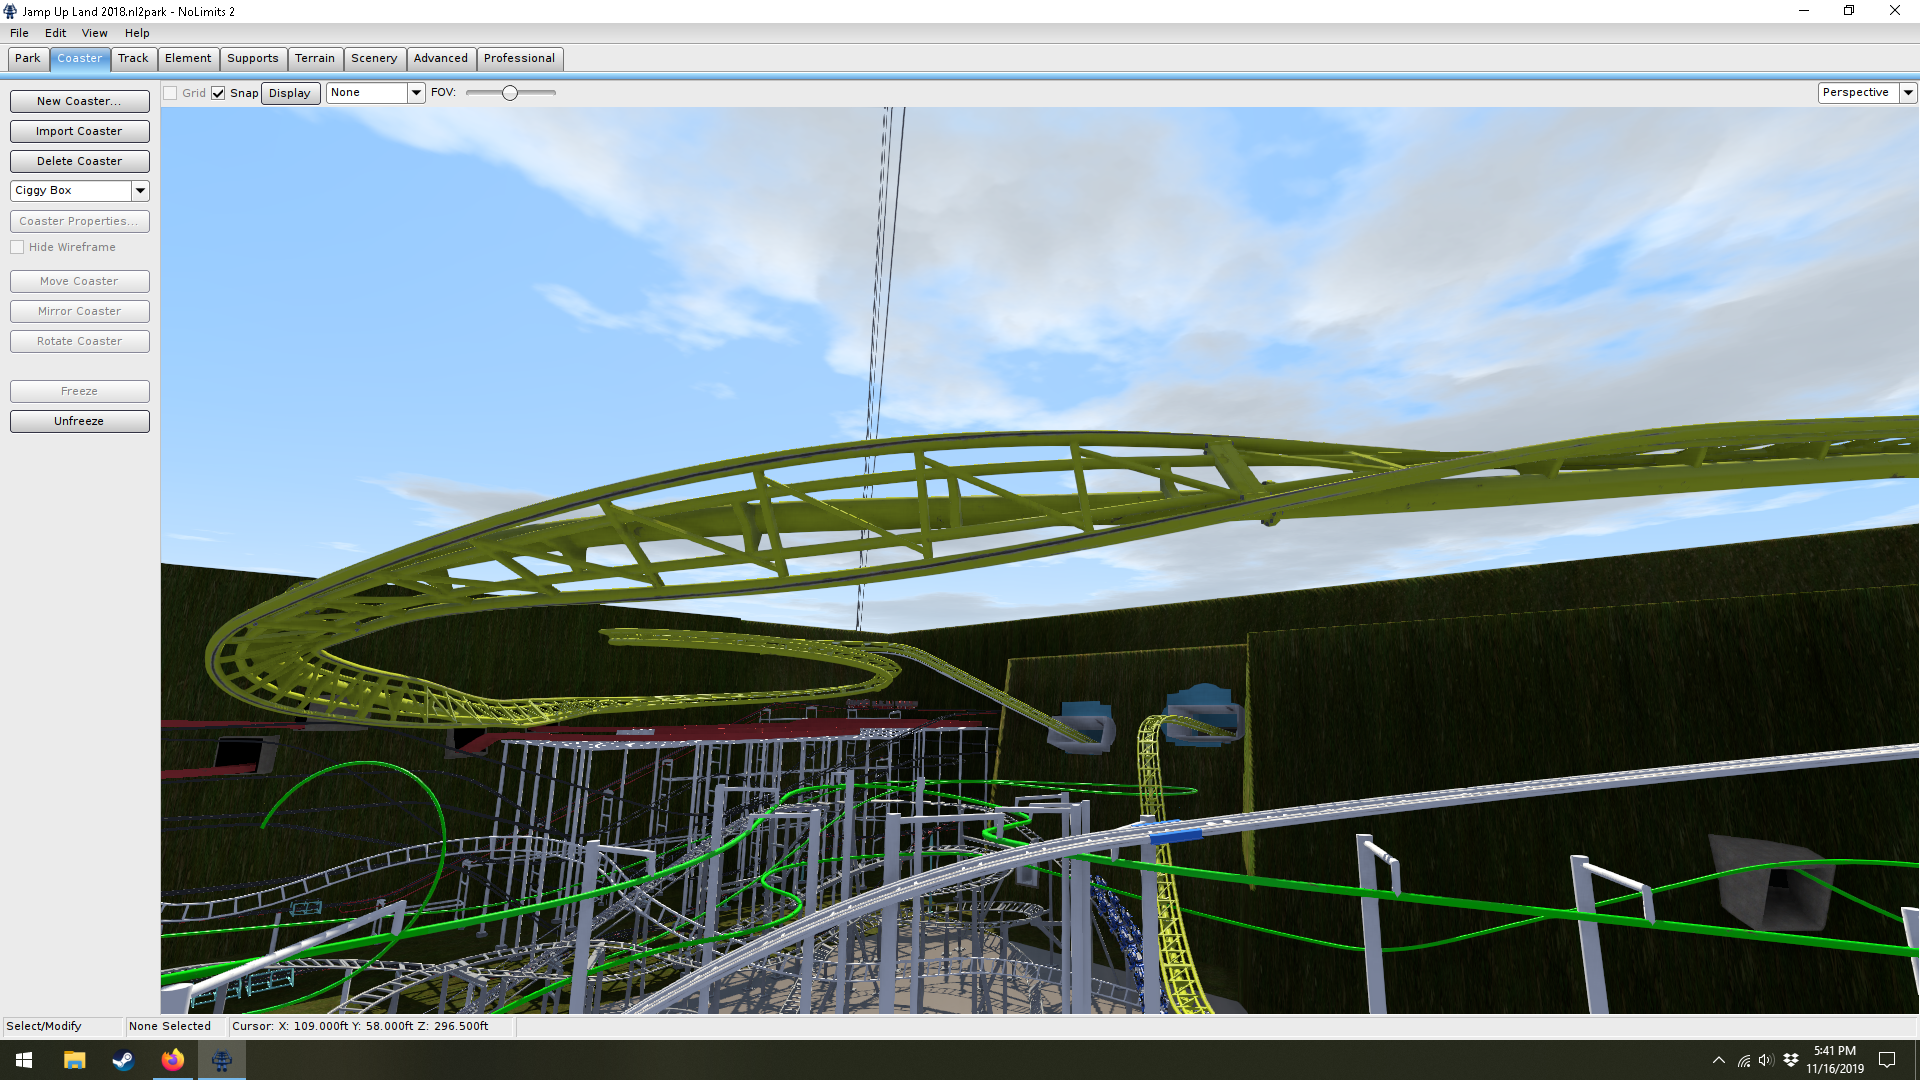Click the New Coaster button
This screenshot has width=1920, height=1080.
pos(79,101)
